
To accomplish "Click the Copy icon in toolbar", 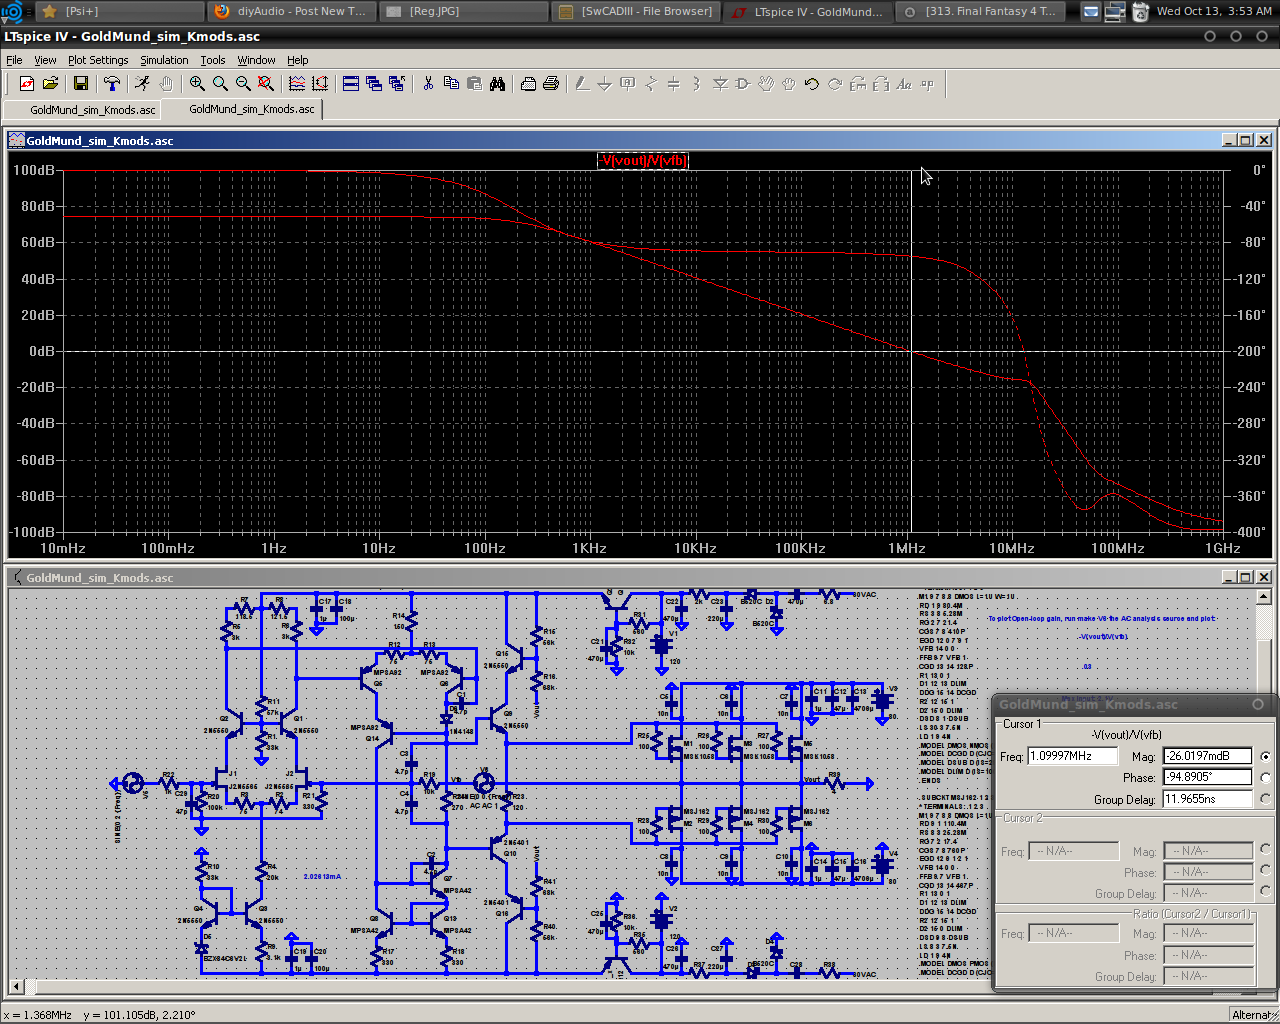I will [451, 84].
